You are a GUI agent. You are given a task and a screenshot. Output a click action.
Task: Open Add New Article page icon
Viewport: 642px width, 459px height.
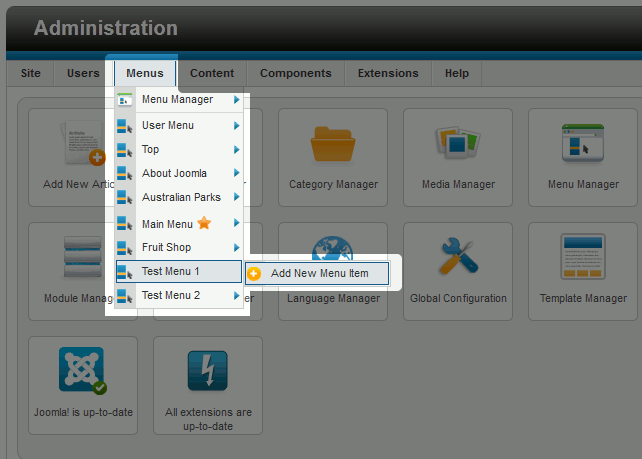coord(83,143)
